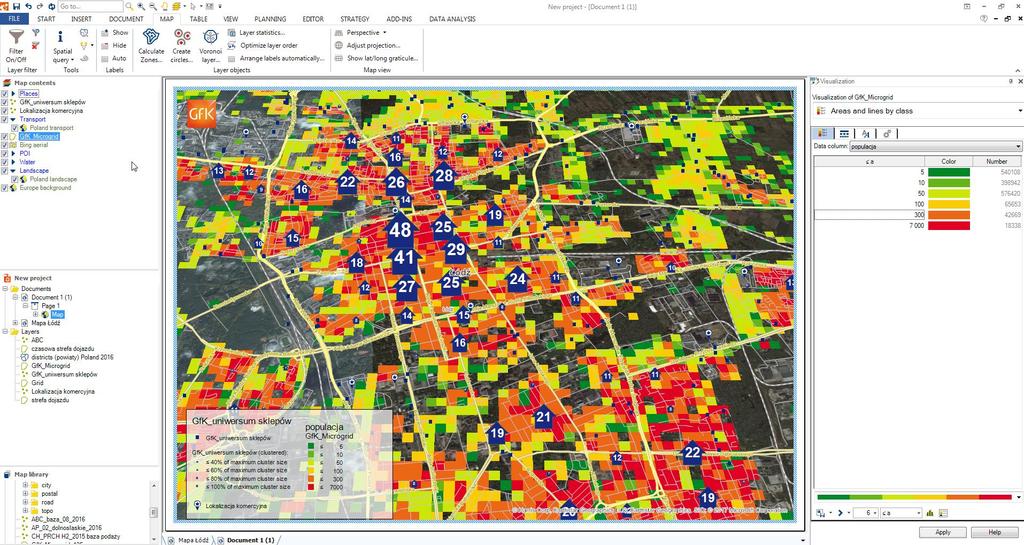Collapse the Landscape group arrow

(x=13, y=170)
